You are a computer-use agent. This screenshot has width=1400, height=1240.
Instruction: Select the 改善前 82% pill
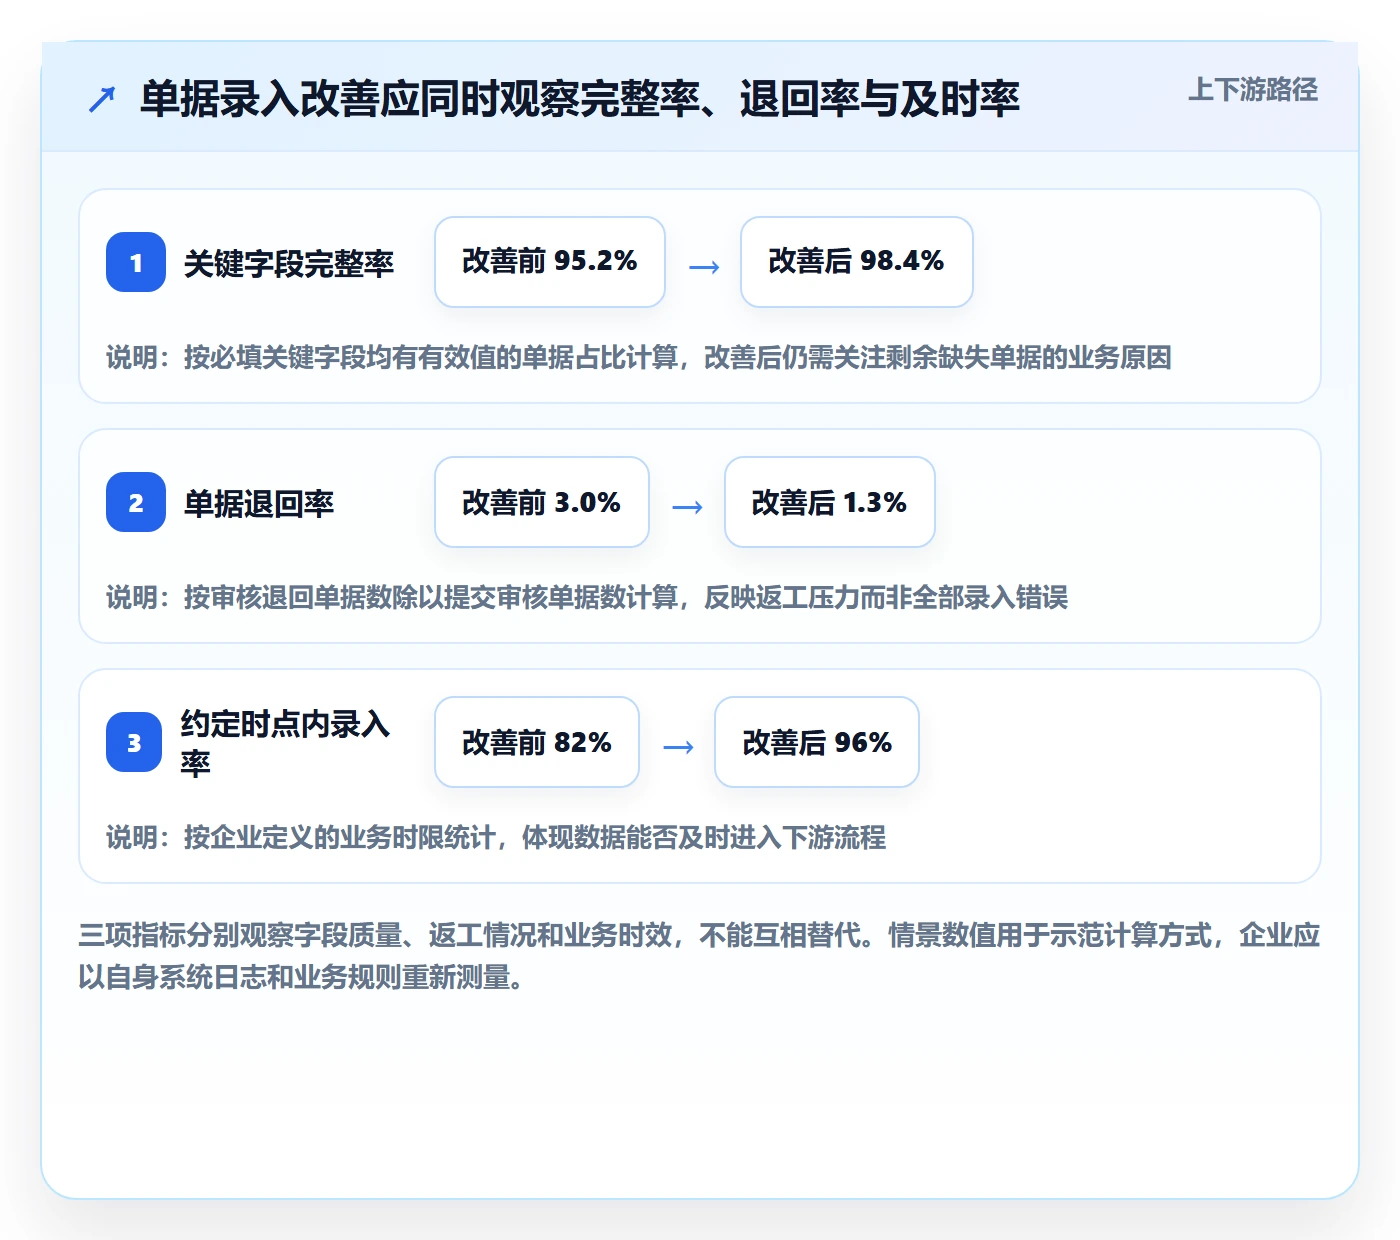click(537, 742)
